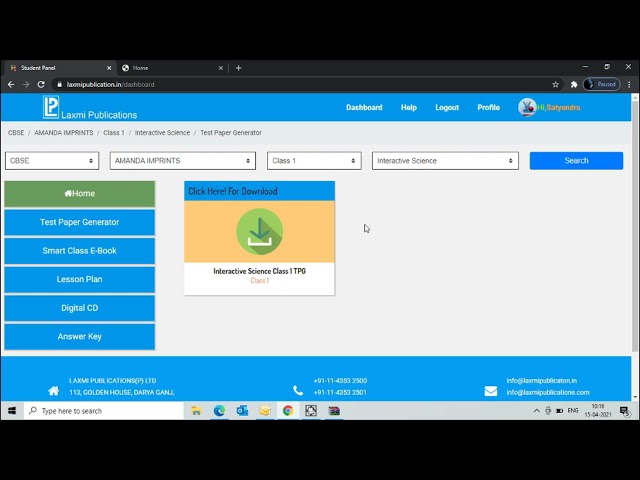Click Interactive Science Class 1 TPG title
This screenshot has height=480, width=640.
coord(259,271)
